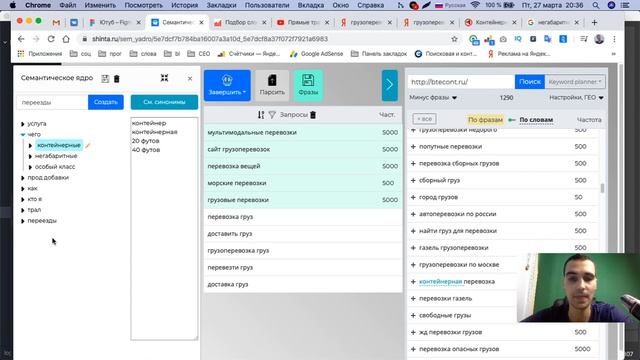Open the Закладки menu
This screenshot has height=360, width=640.
(x=221, y=5)
